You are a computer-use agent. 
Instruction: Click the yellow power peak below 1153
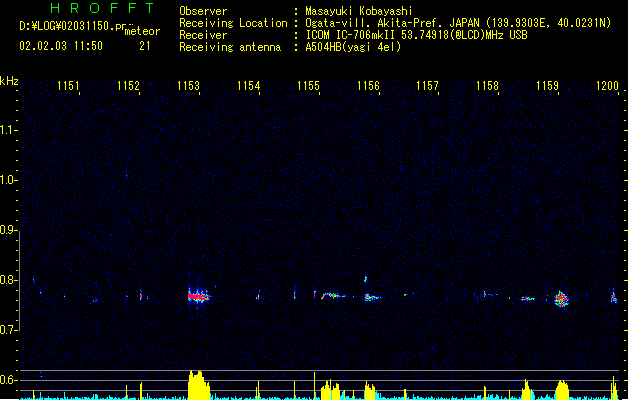click(x=199, y=385)
